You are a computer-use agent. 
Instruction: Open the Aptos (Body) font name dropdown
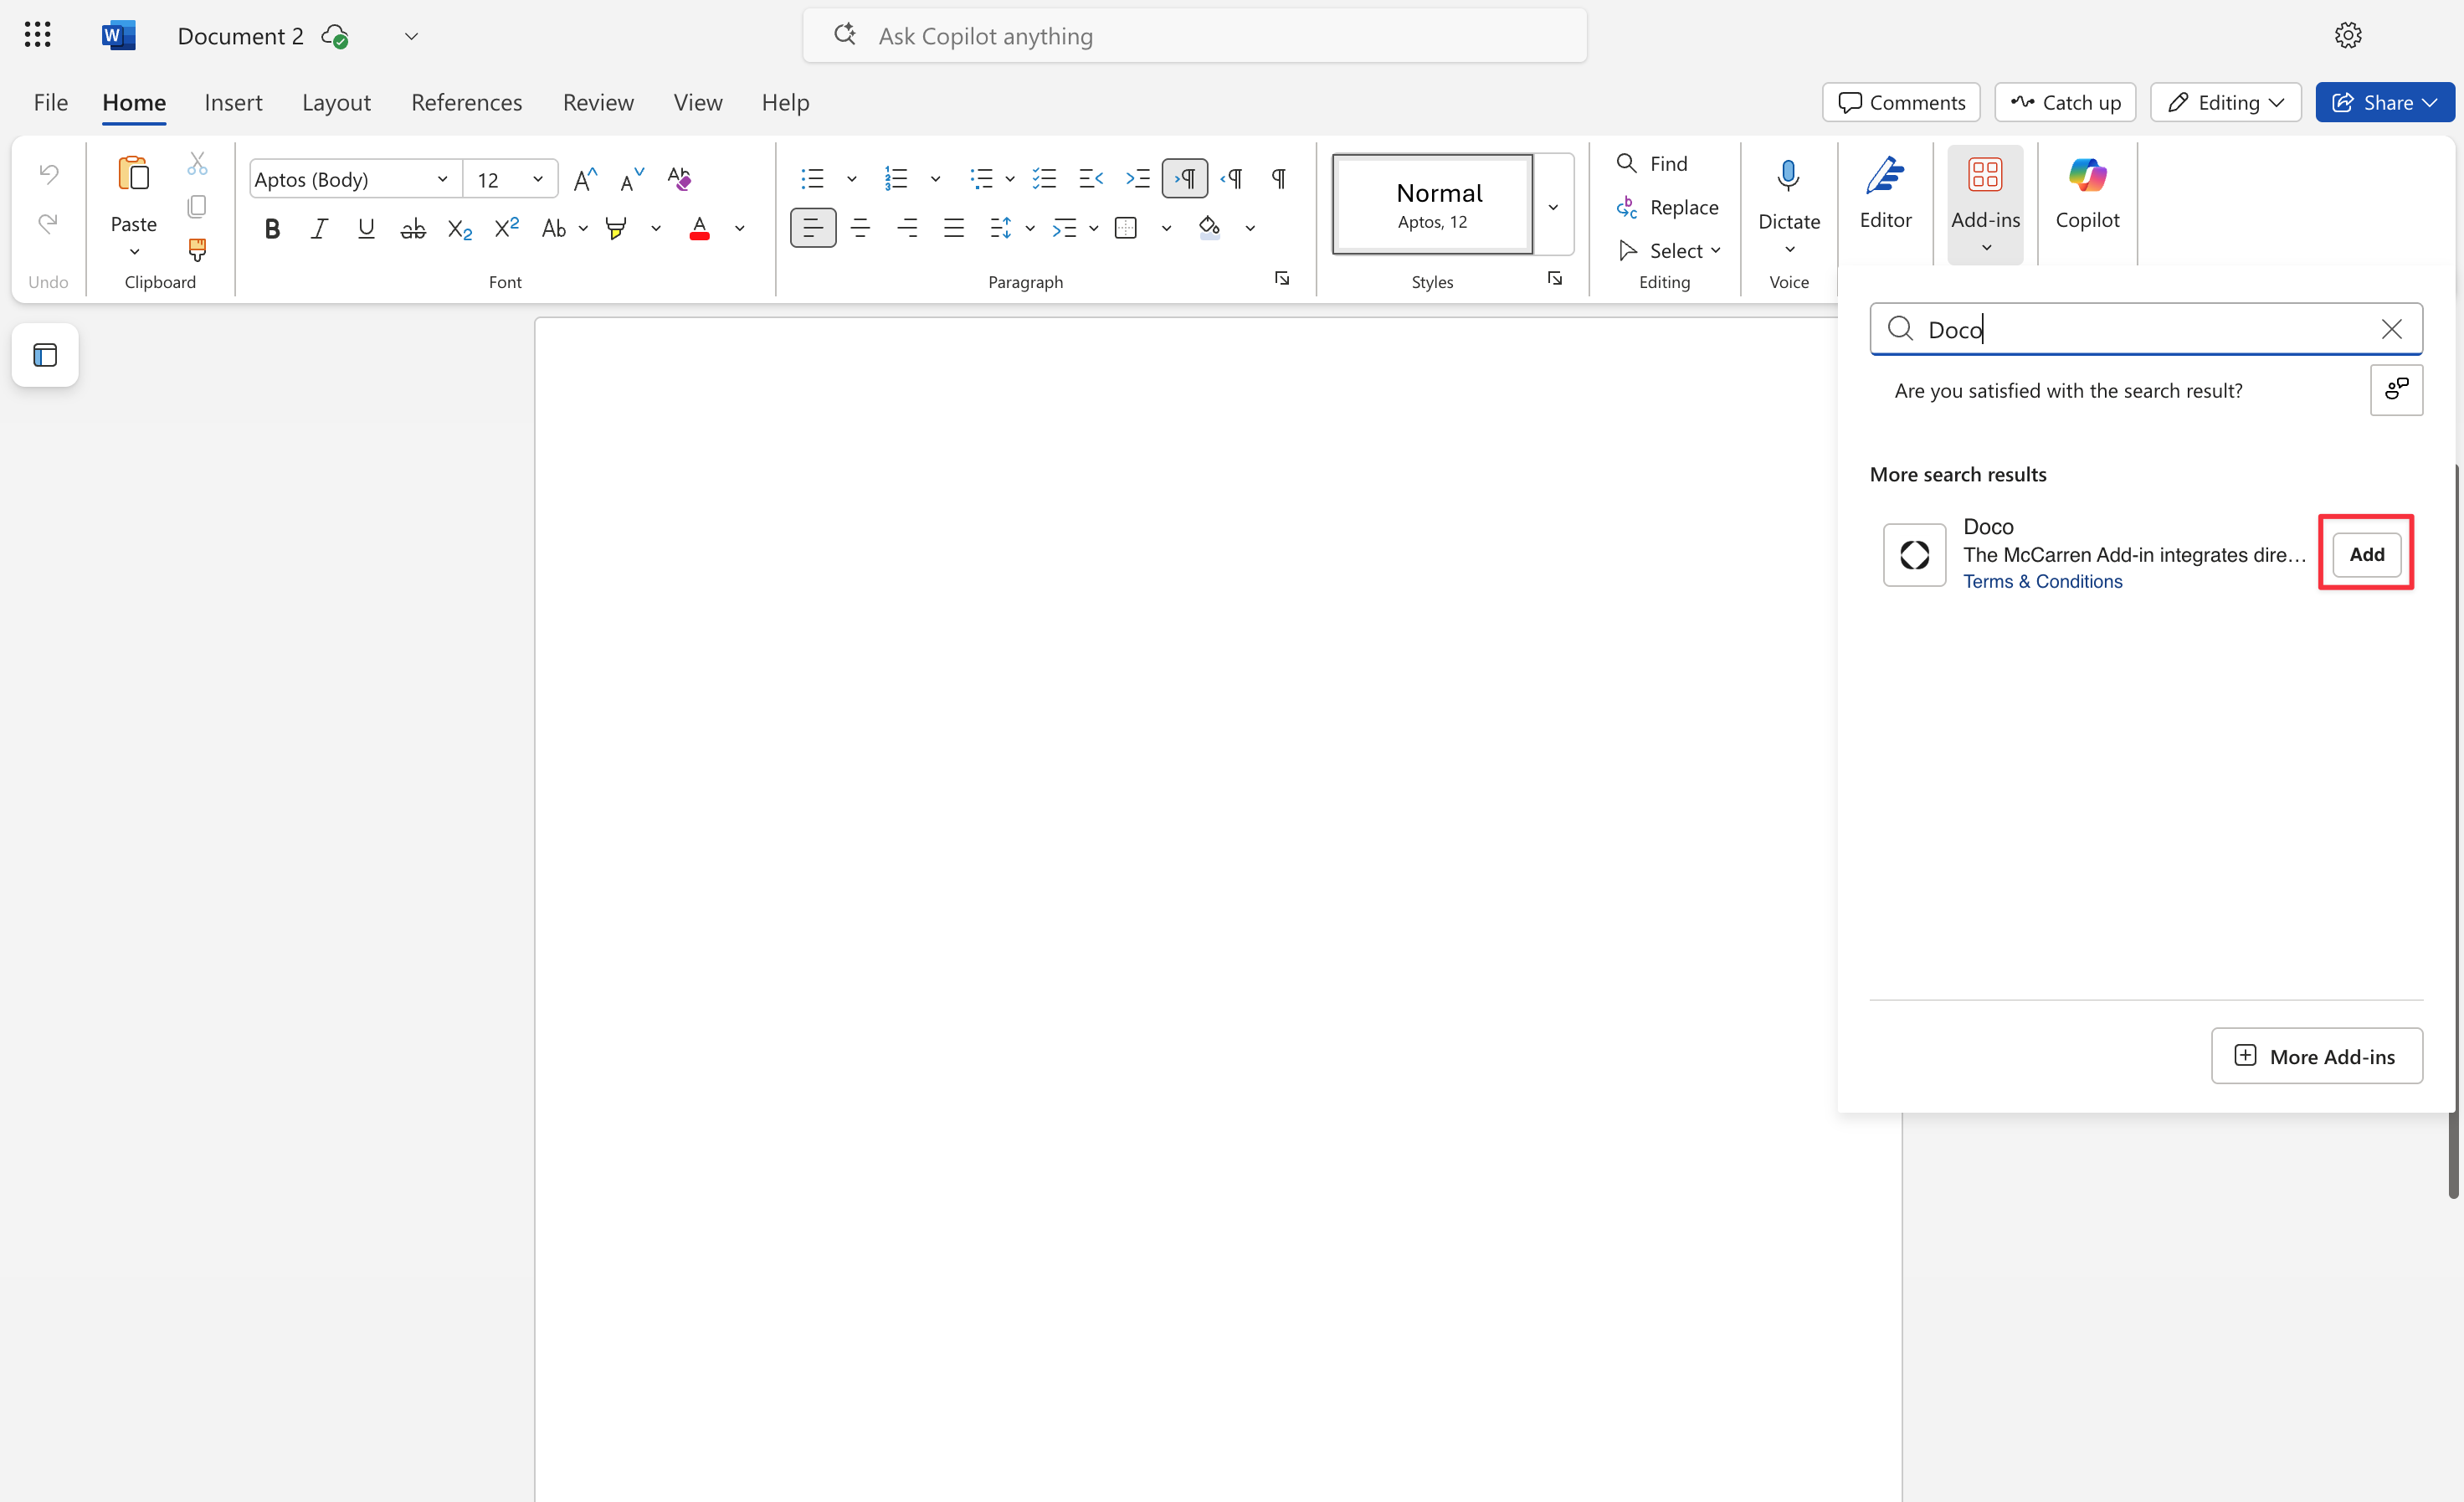pos(441,179)
